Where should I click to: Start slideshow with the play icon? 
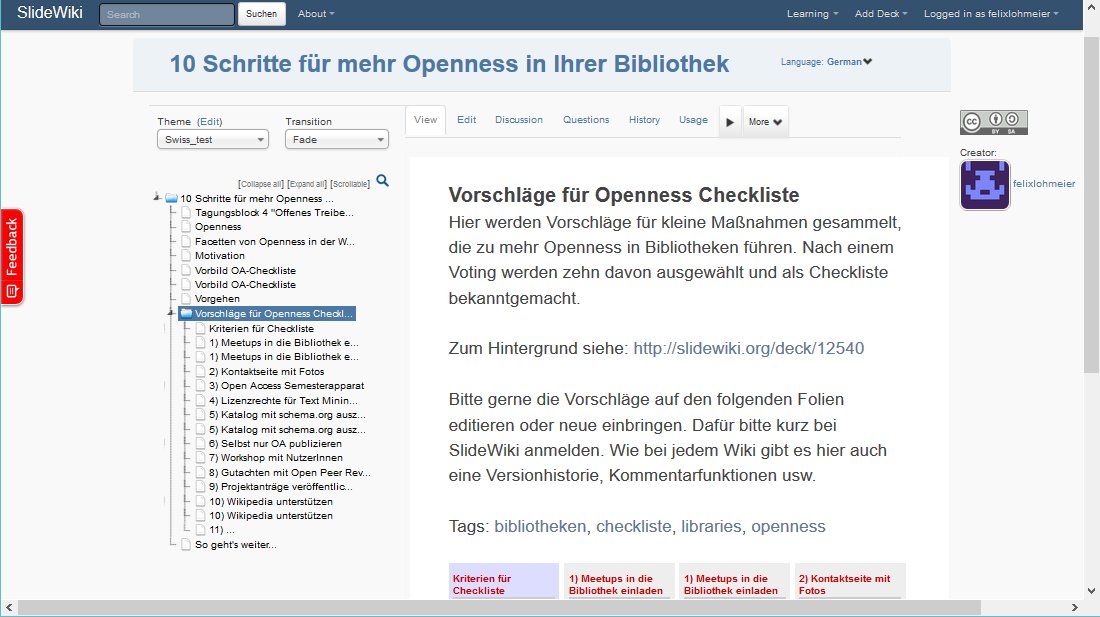[x=730, y=122]
